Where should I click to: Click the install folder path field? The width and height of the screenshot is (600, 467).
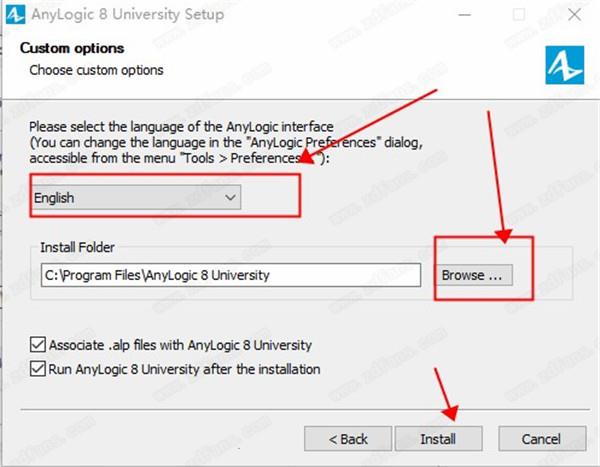(231, 275)
